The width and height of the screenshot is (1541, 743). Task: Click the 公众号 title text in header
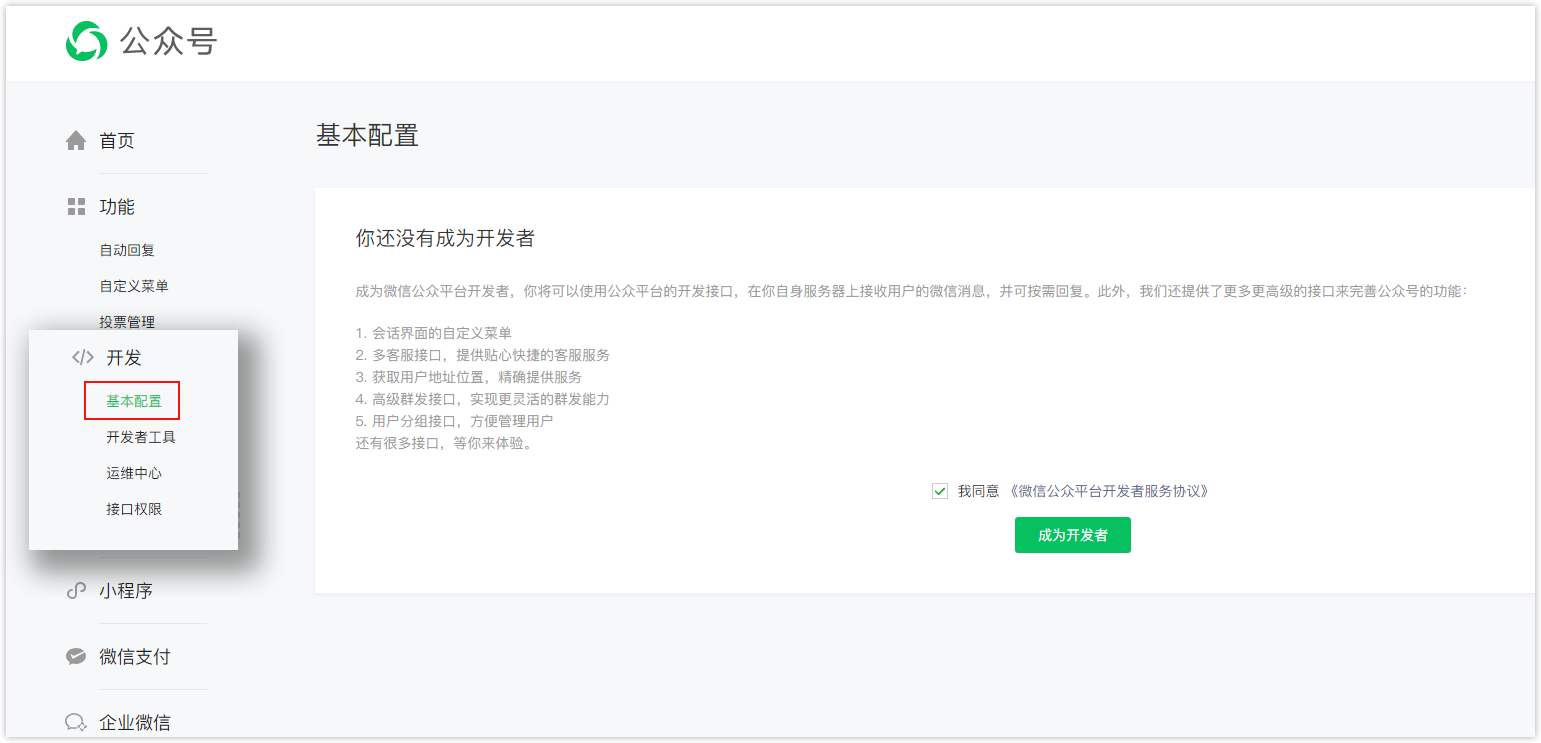pos(168,41)
